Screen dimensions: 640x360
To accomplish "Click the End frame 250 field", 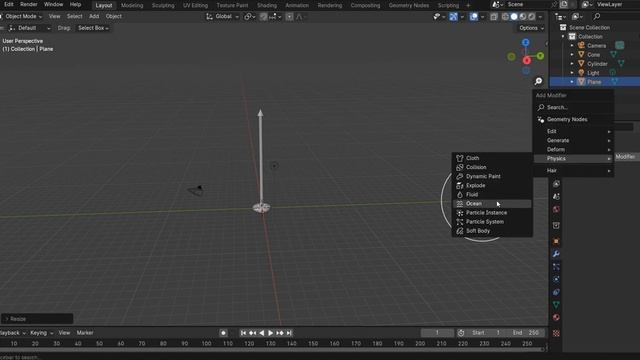I will coord(526,333).
